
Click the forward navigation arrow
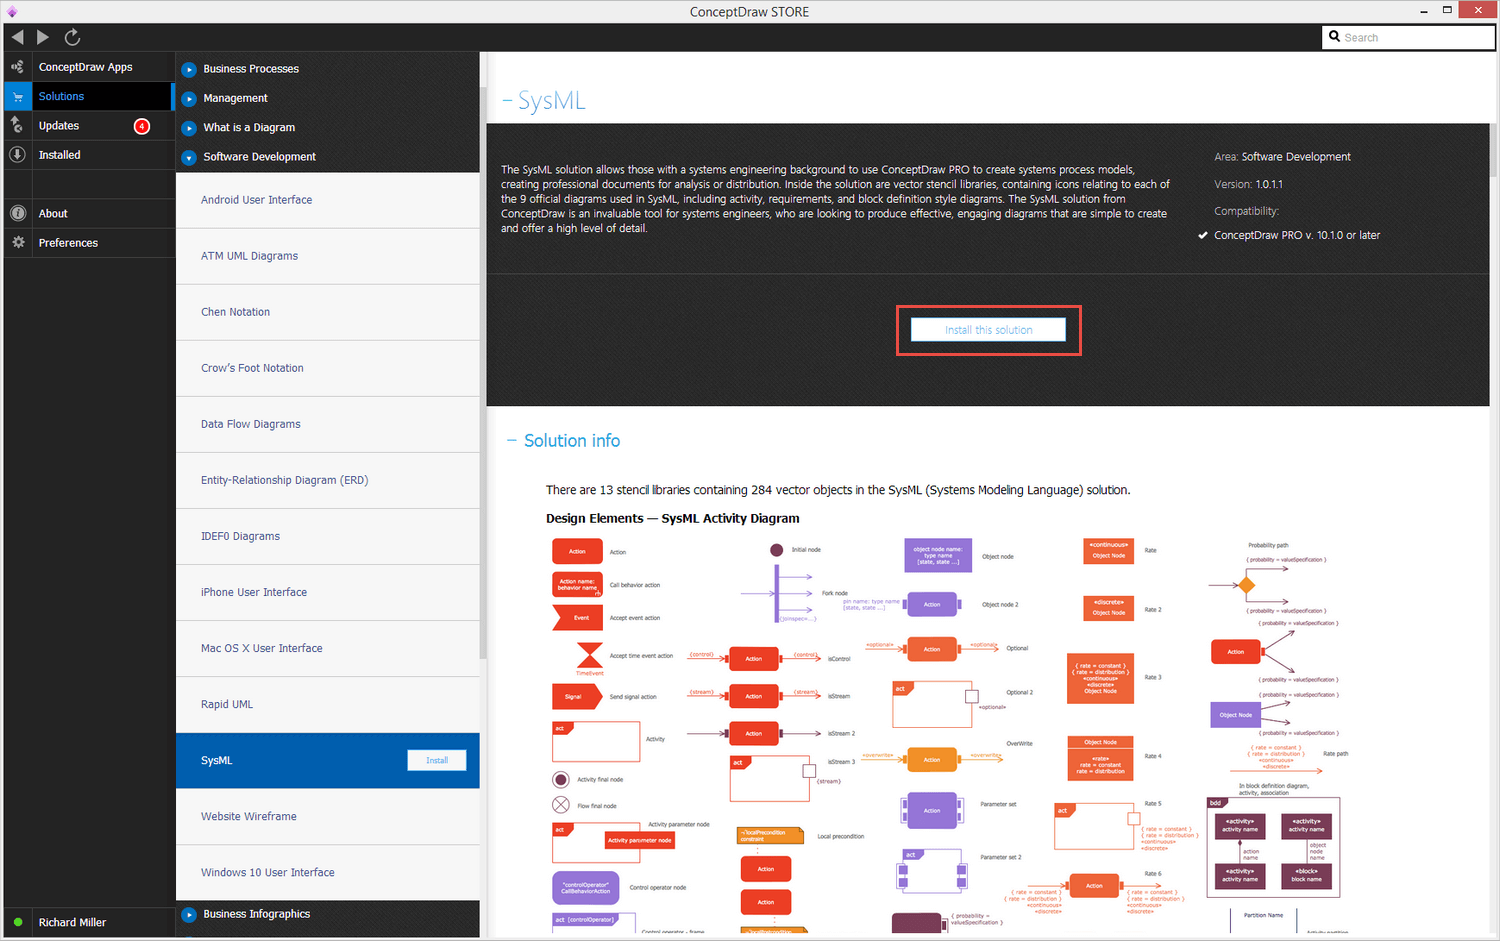point(43,37)
